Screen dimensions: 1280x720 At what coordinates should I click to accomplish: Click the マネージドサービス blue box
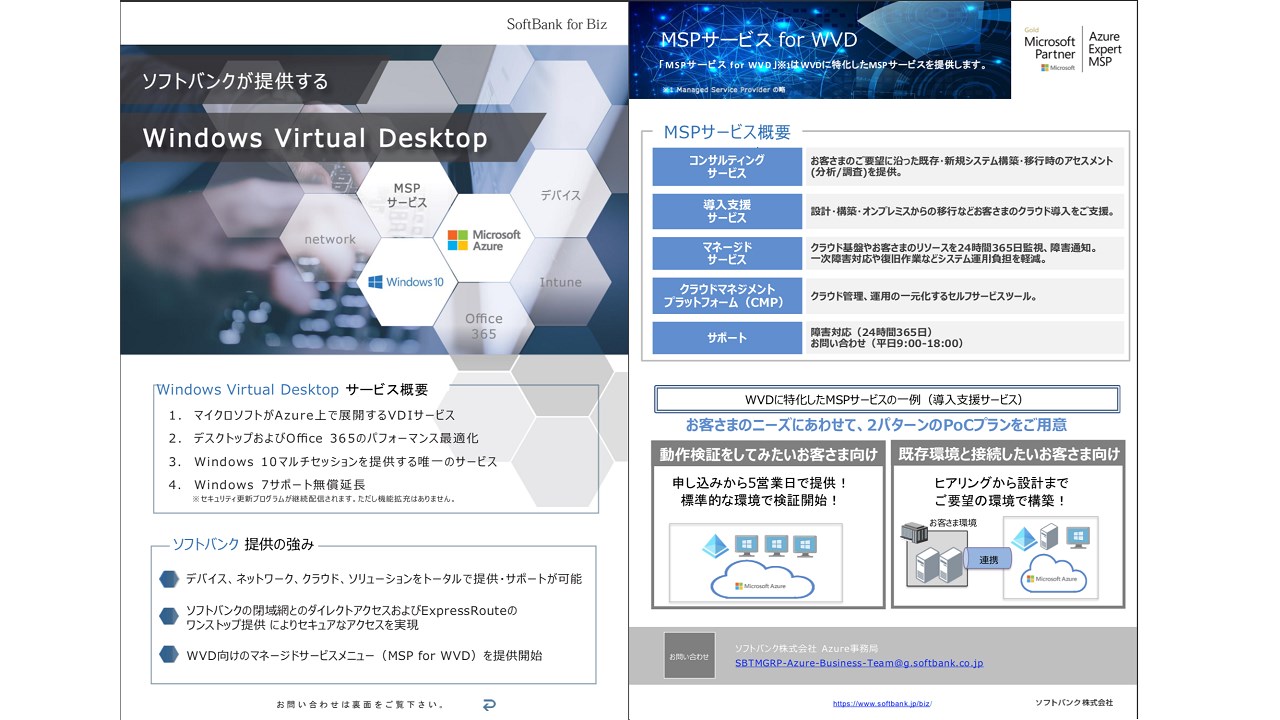pos(726,253)
